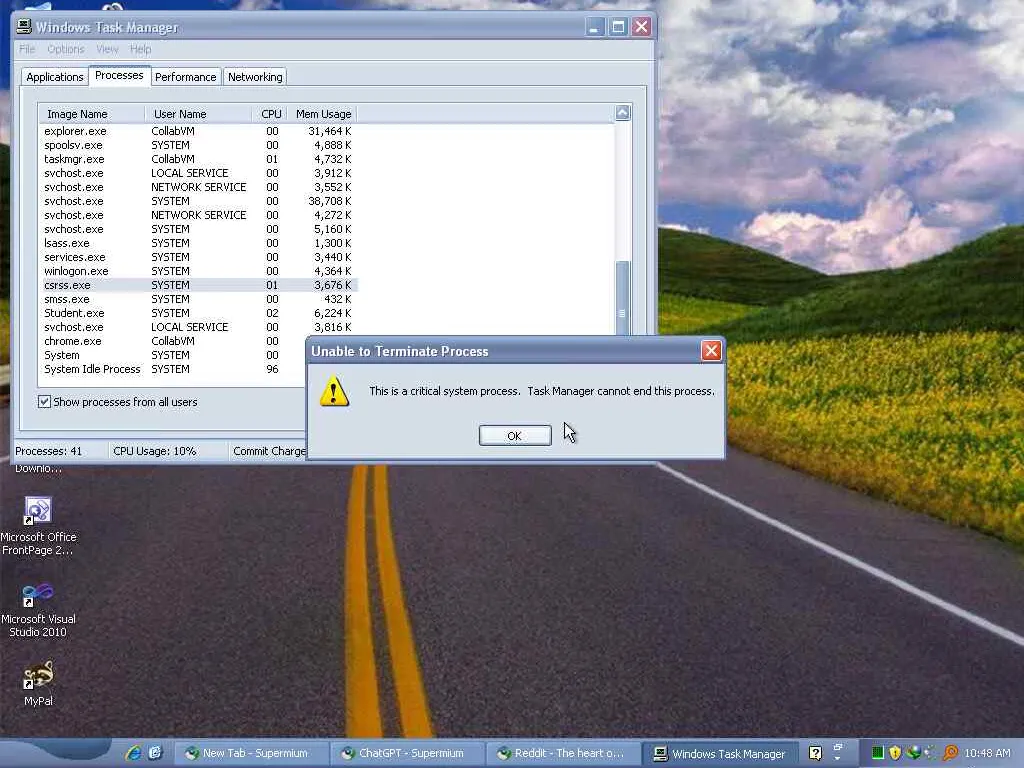Select svchost.exe row using 3,912 K

point(198,173)
